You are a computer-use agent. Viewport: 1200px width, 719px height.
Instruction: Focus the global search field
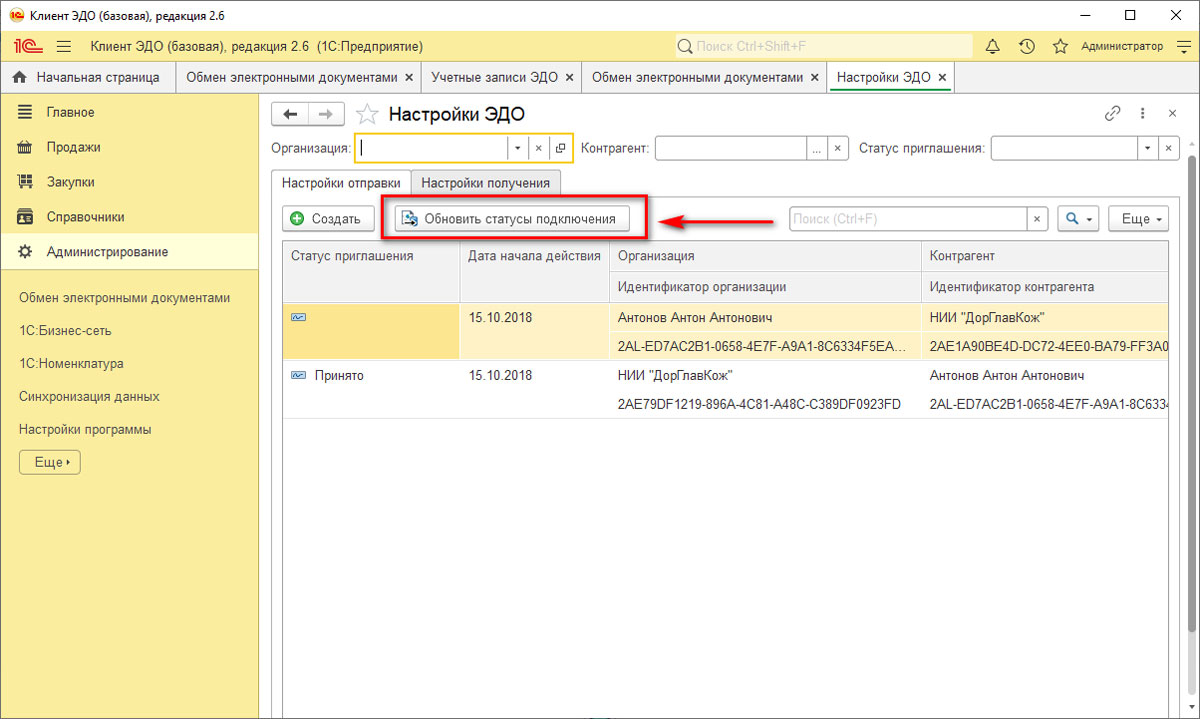click(x=824, y=46)
